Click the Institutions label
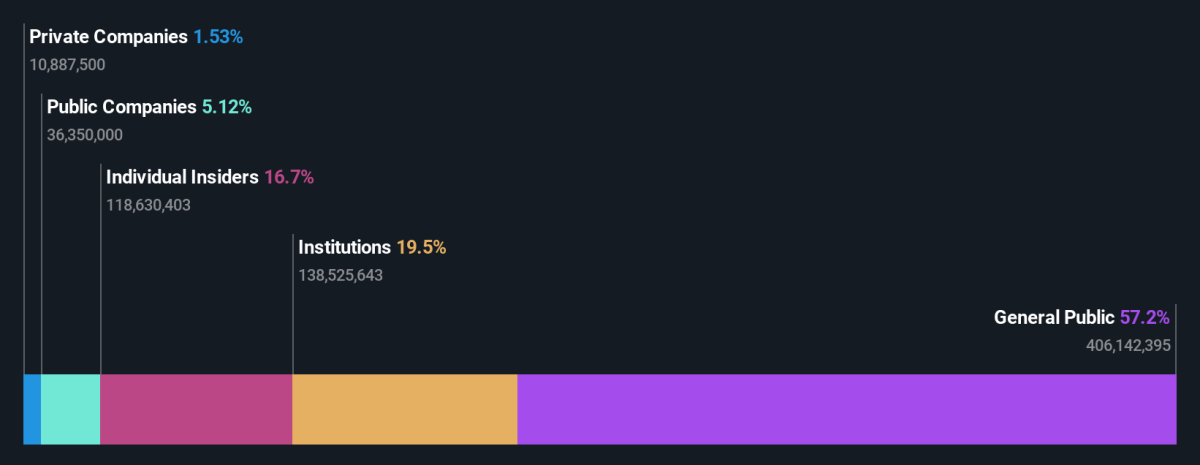 [x=345, y=247]
